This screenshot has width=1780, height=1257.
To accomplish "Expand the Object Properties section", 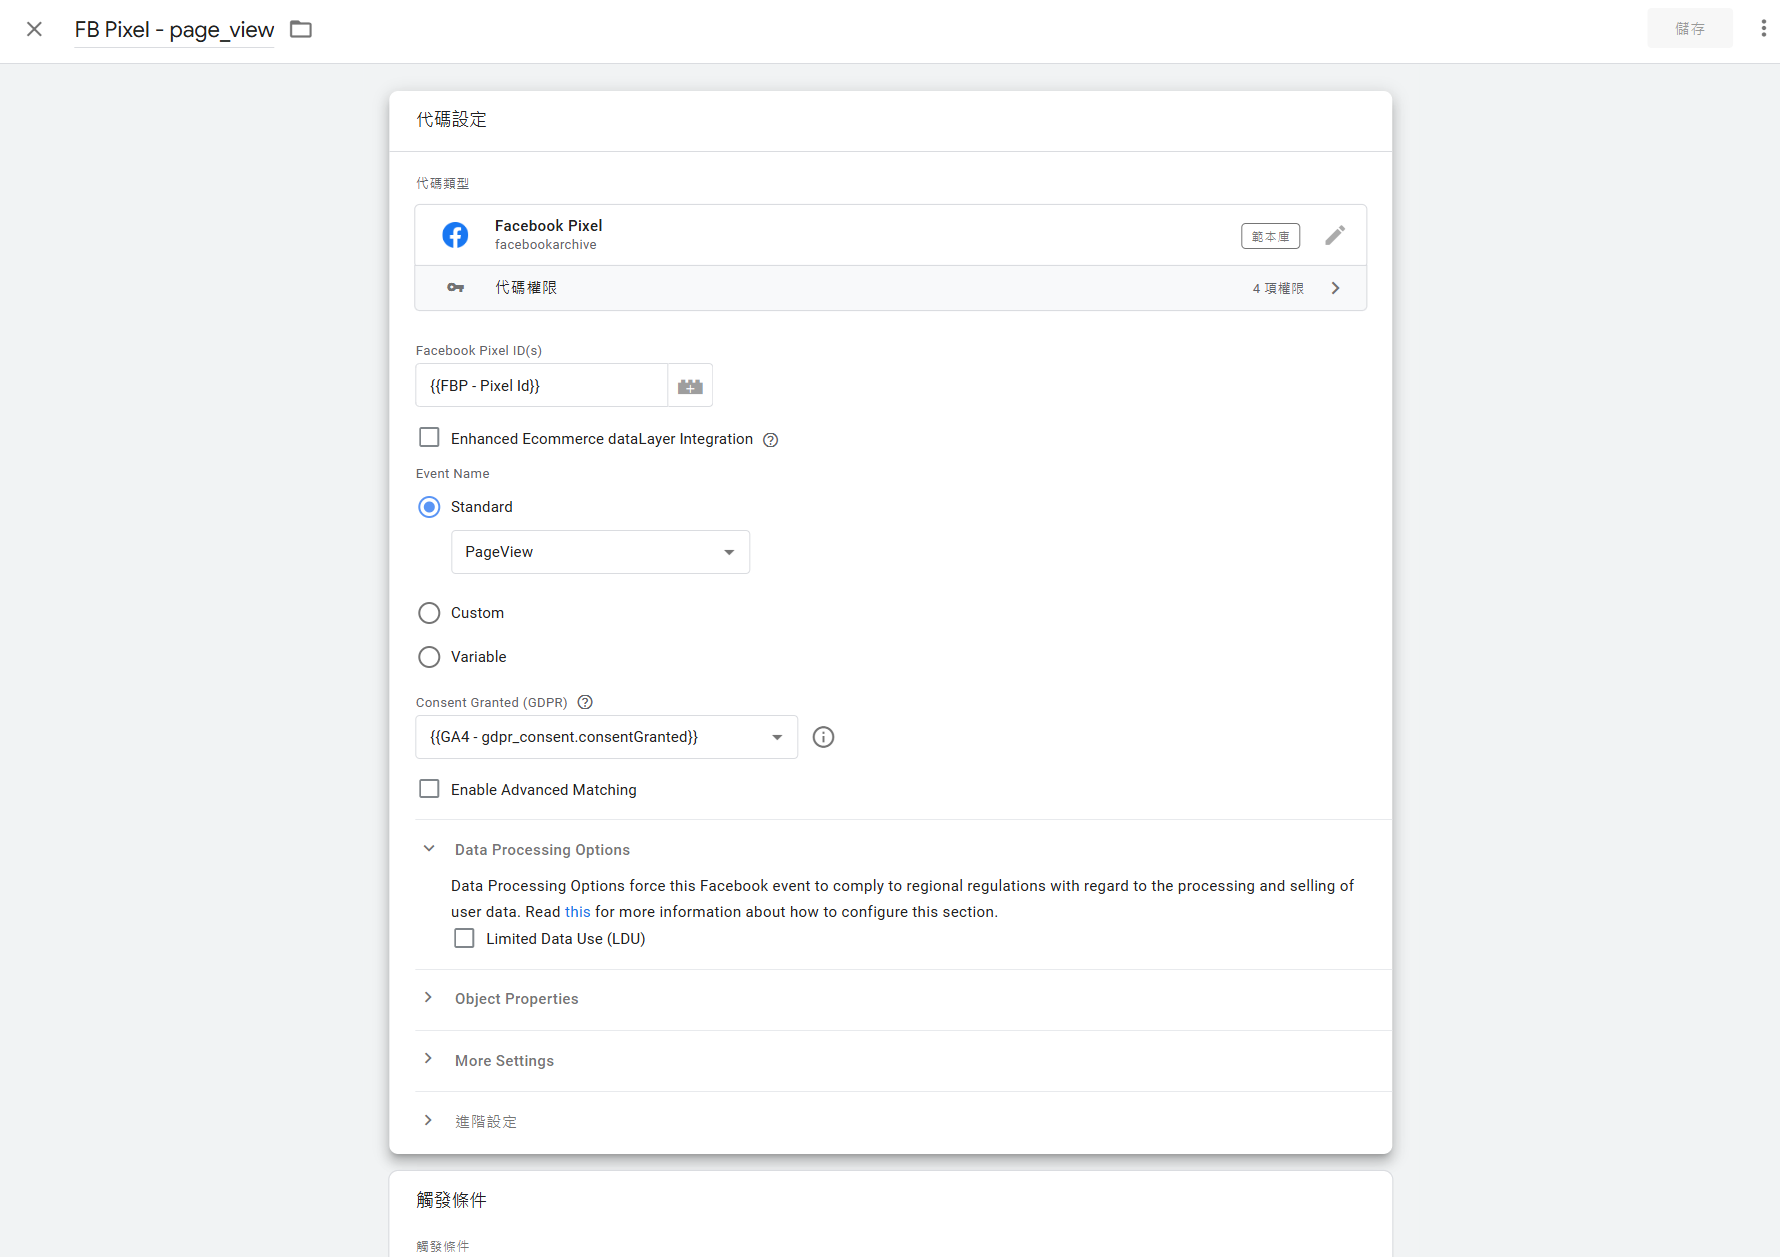I will pos(429,998).
